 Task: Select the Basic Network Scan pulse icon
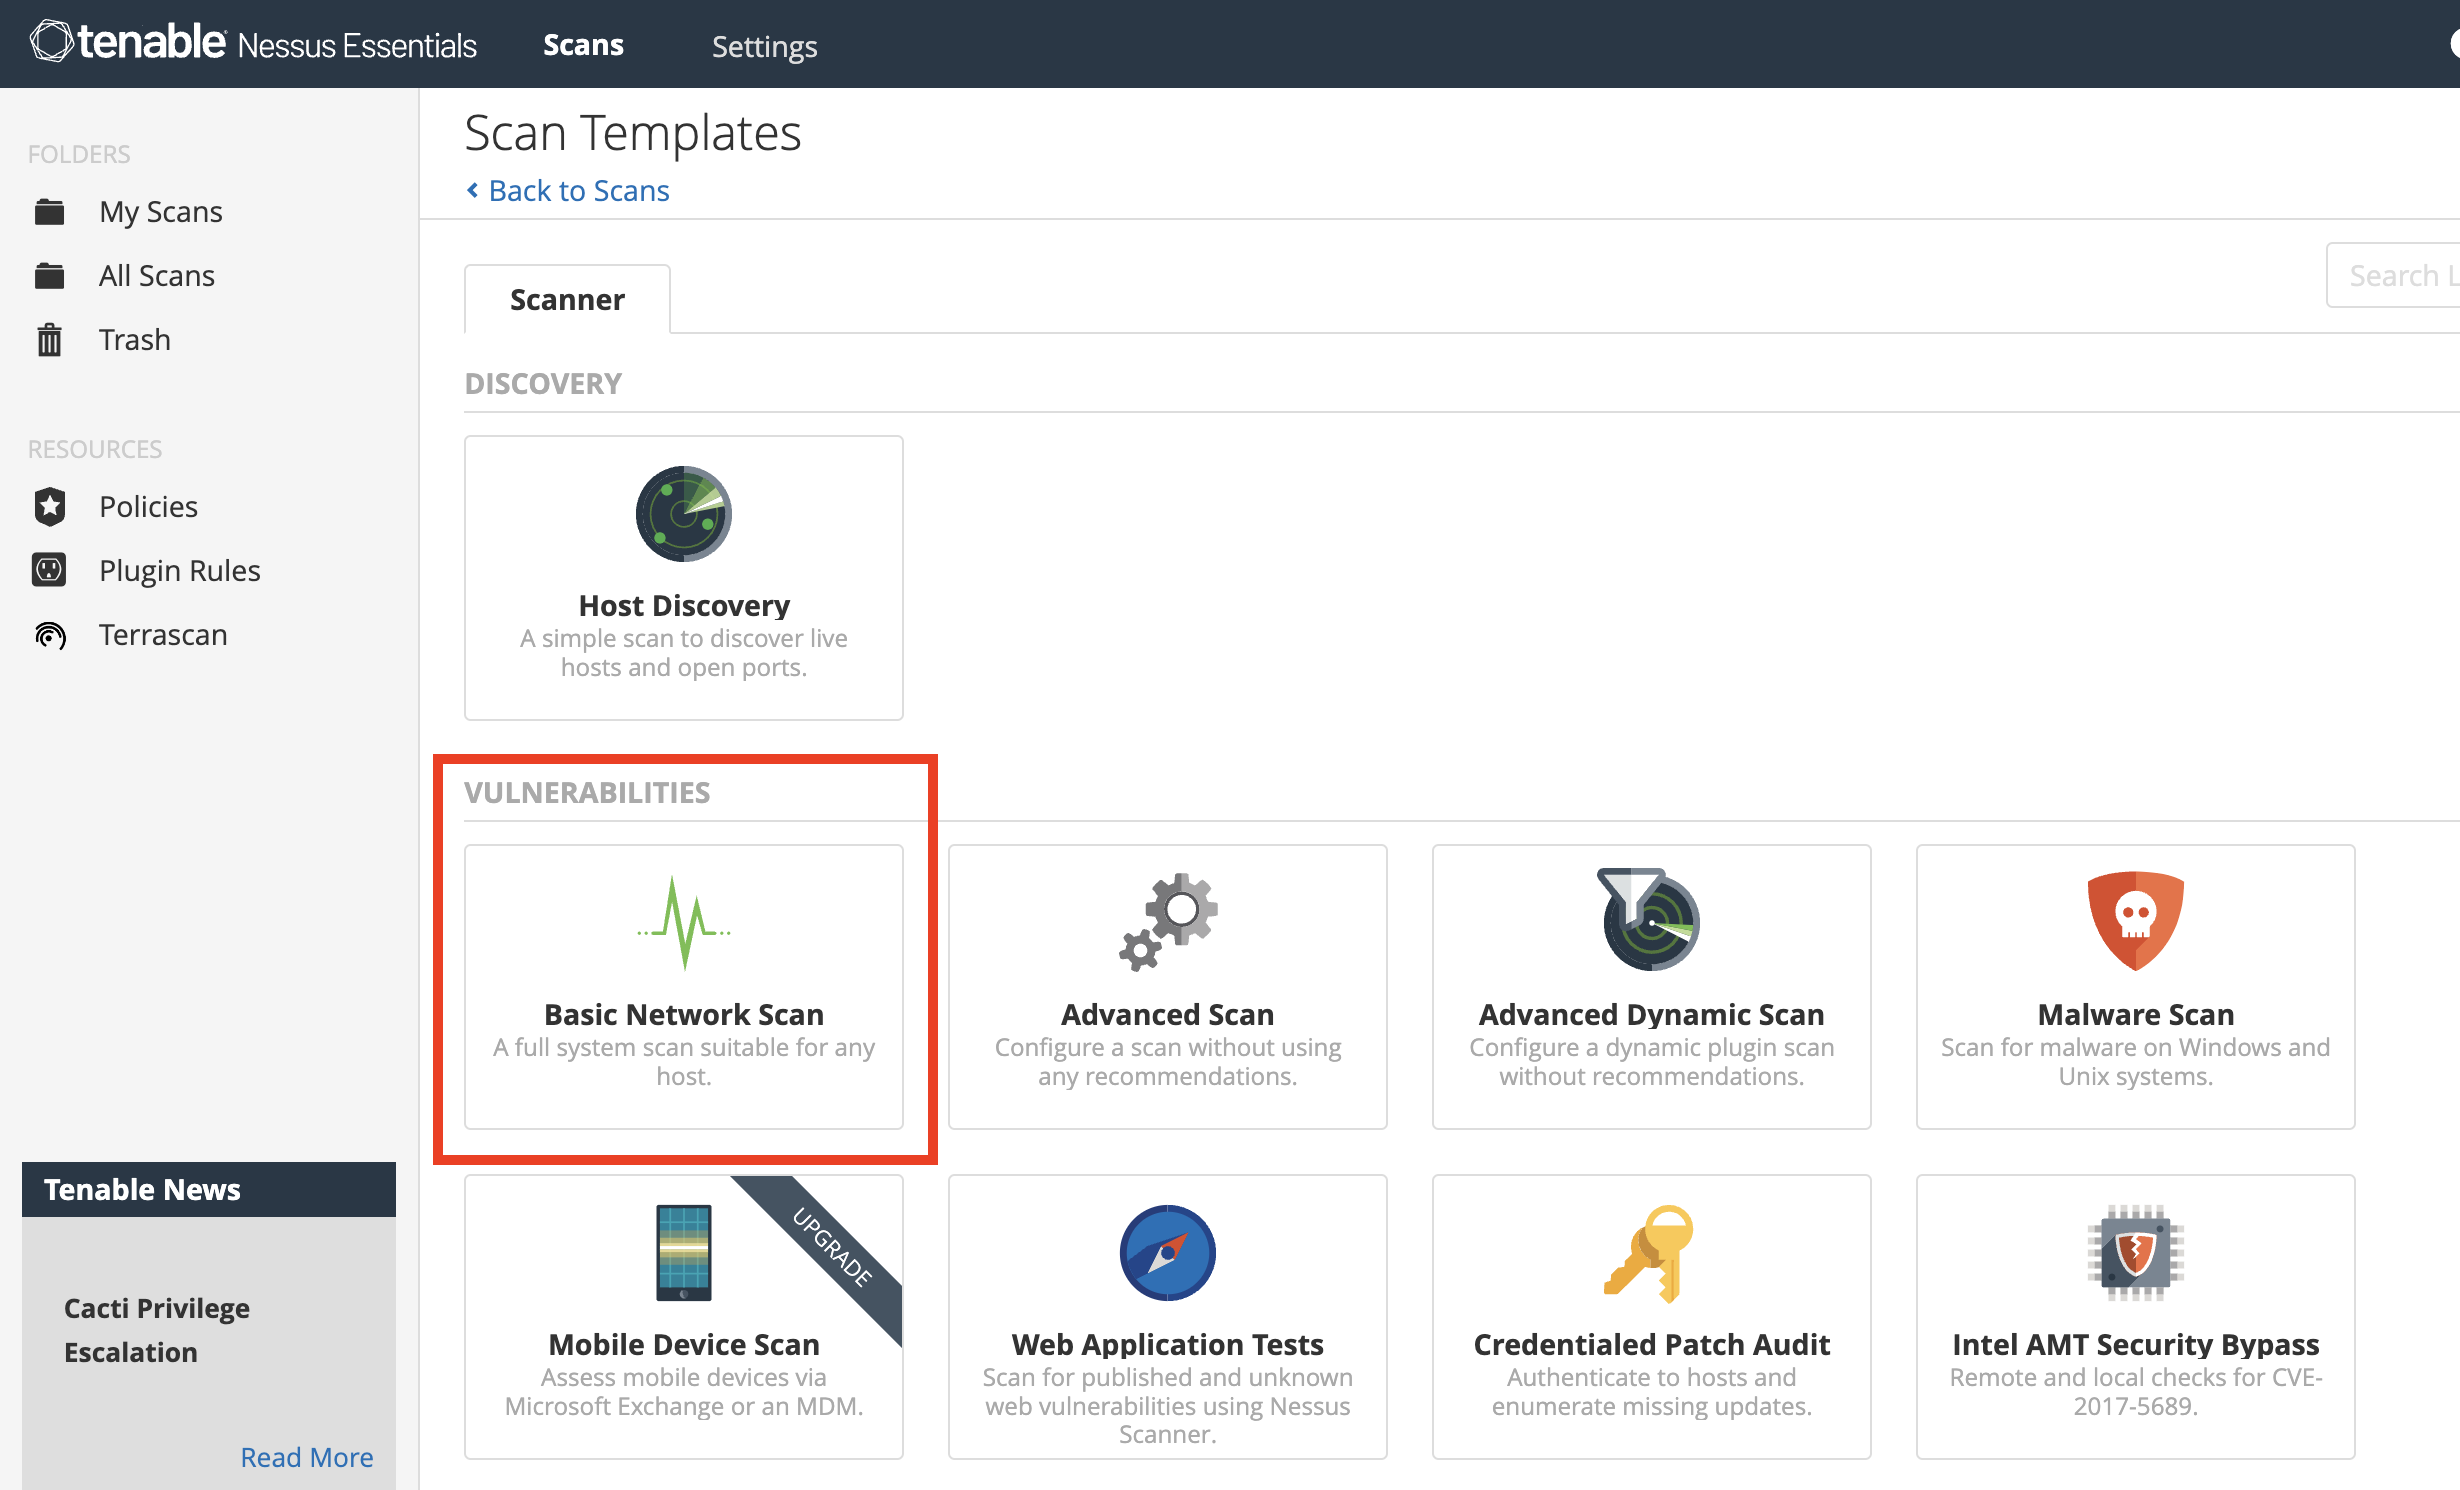684,923
